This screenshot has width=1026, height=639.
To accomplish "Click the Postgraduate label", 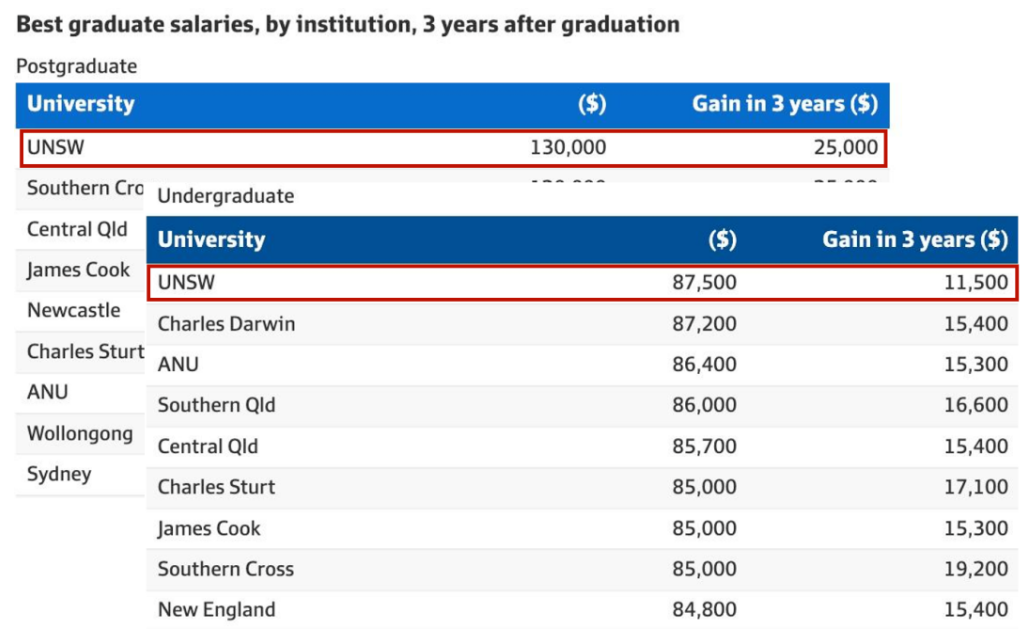I will (x=77, y=66).
